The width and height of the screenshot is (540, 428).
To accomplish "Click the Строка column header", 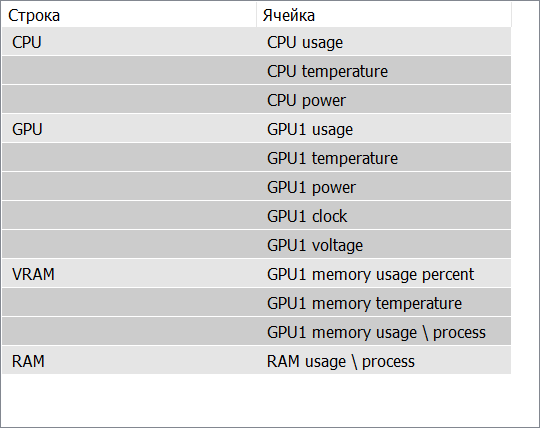I will pos(129,15).
